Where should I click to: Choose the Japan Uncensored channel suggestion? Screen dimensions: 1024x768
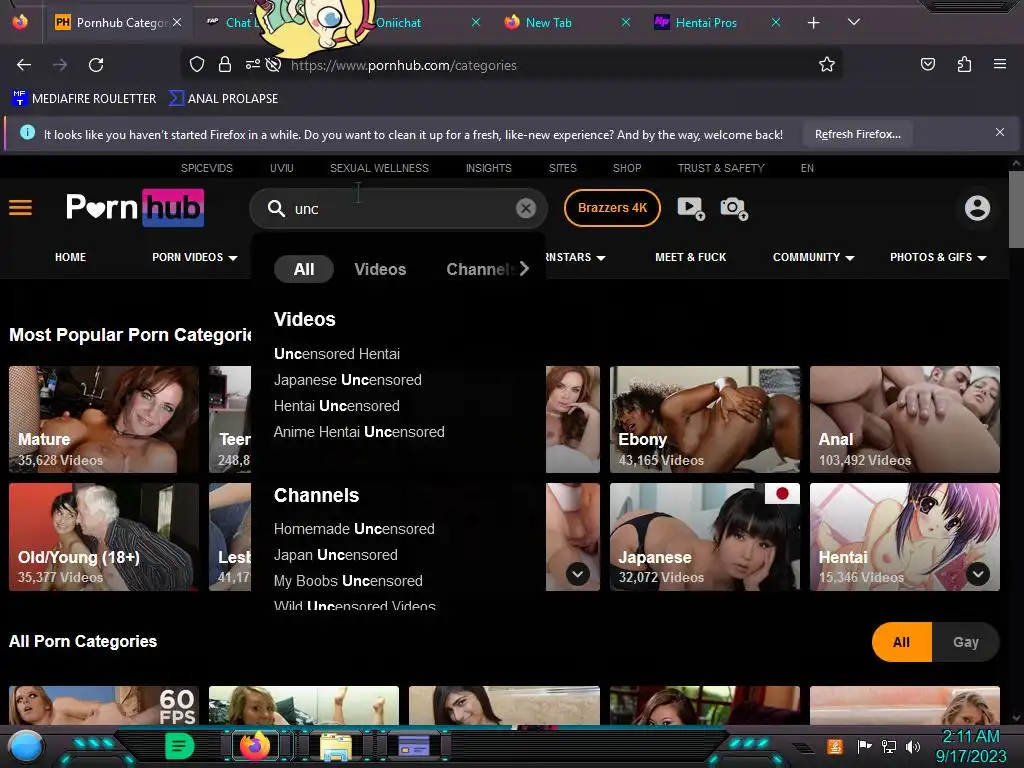click(336, 554)
